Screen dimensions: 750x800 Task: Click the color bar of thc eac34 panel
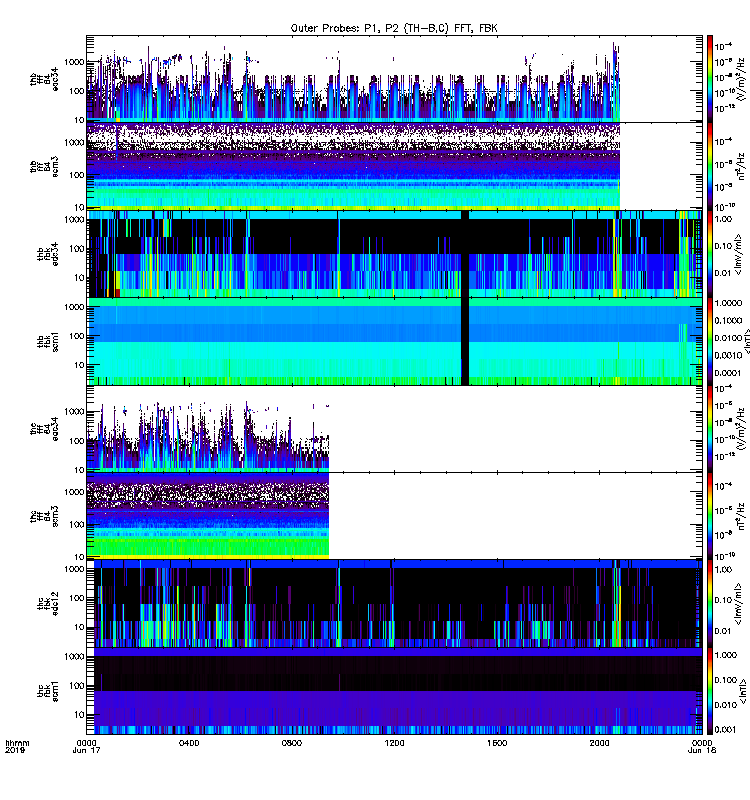click(x=710, y=429)
